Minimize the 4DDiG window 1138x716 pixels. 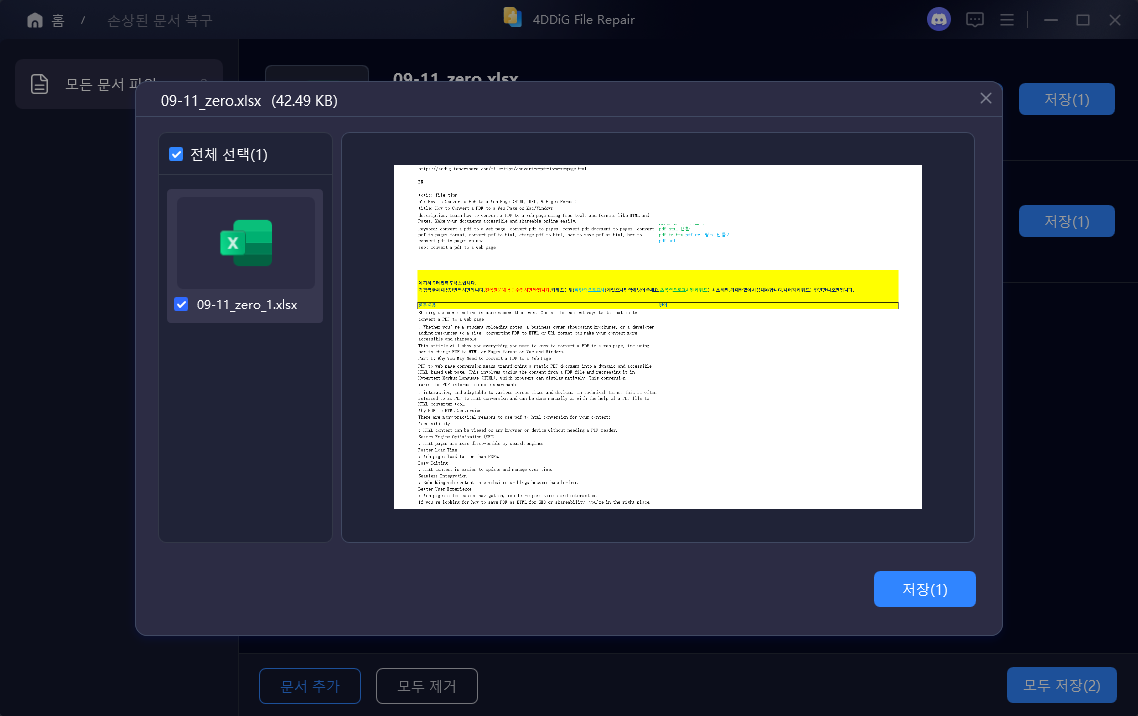pyautogui.click(x=1050, y=20)
